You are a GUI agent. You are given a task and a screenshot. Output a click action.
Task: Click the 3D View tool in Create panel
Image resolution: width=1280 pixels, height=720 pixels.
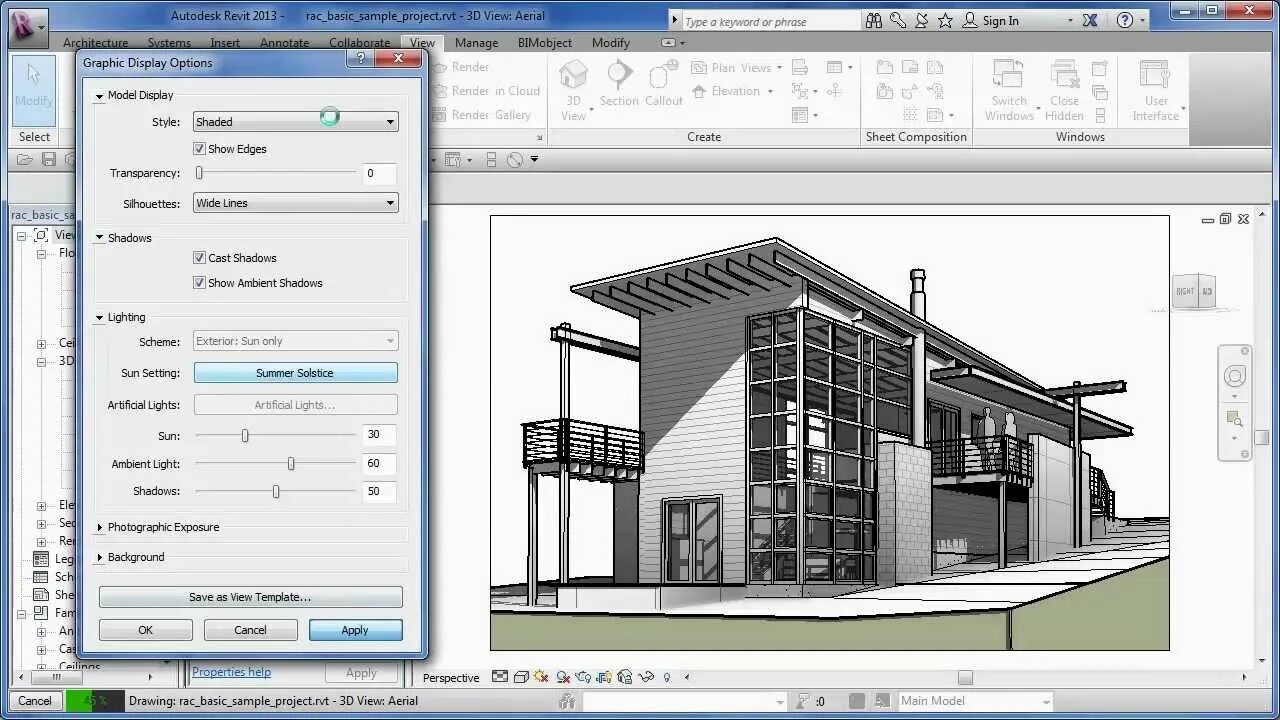coord(573,89)
